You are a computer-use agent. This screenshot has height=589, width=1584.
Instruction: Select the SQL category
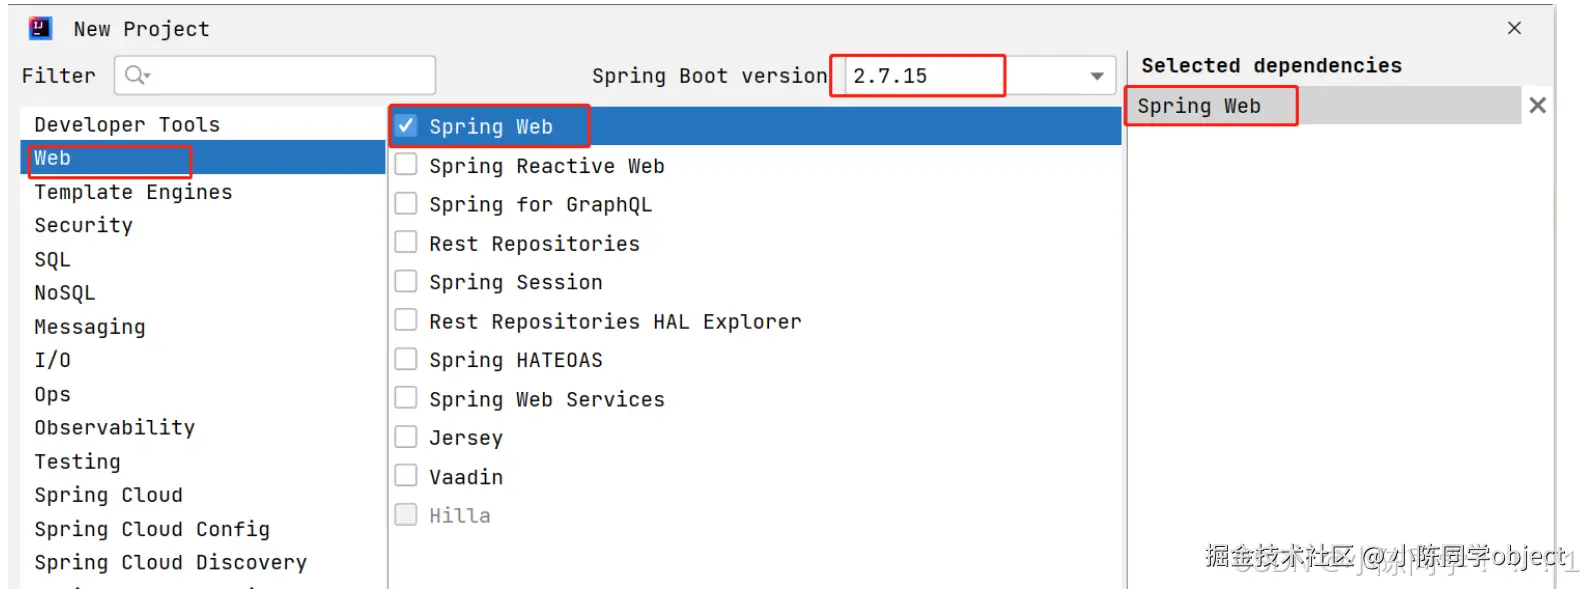[x=203, y=259]
